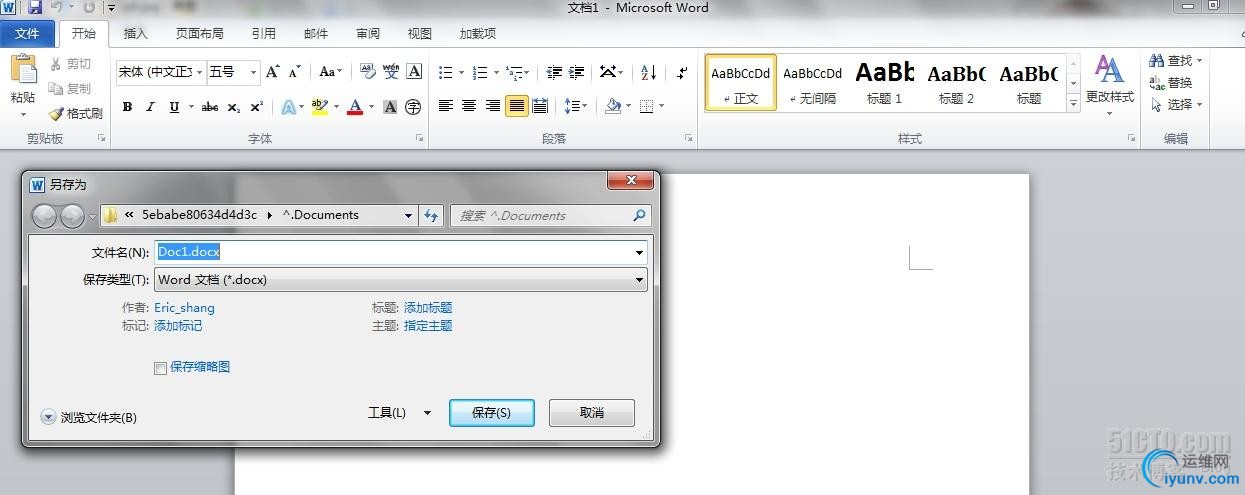Apply character shading icon

[390, 107]
